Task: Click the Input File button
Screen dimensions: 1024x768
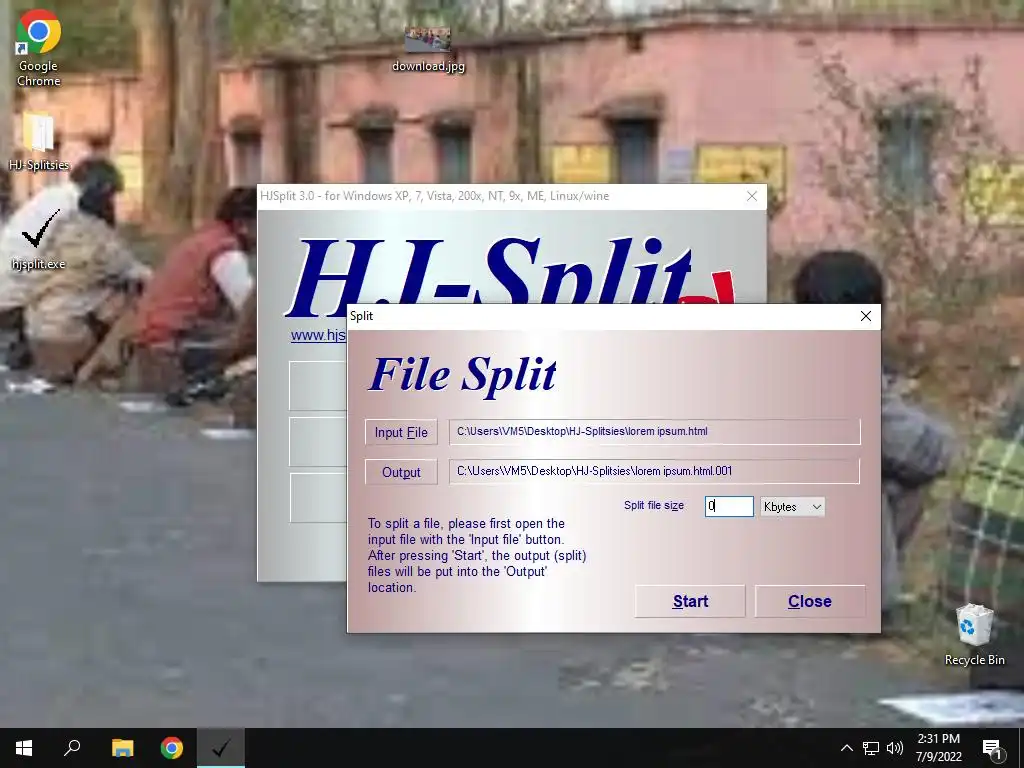Action: (x=401, y=432)
